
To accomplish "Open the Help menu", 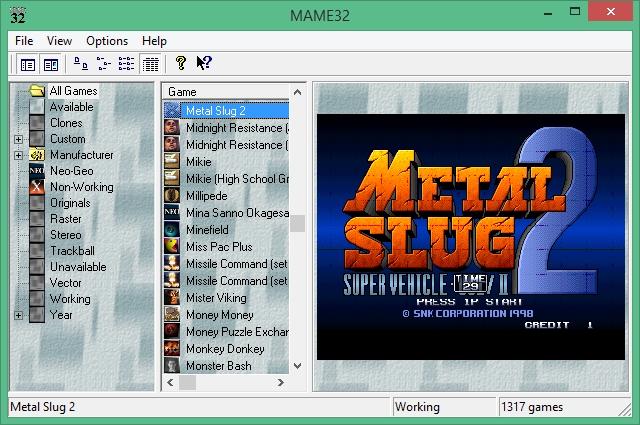I will pyautogui.click(x=154, y=41).
